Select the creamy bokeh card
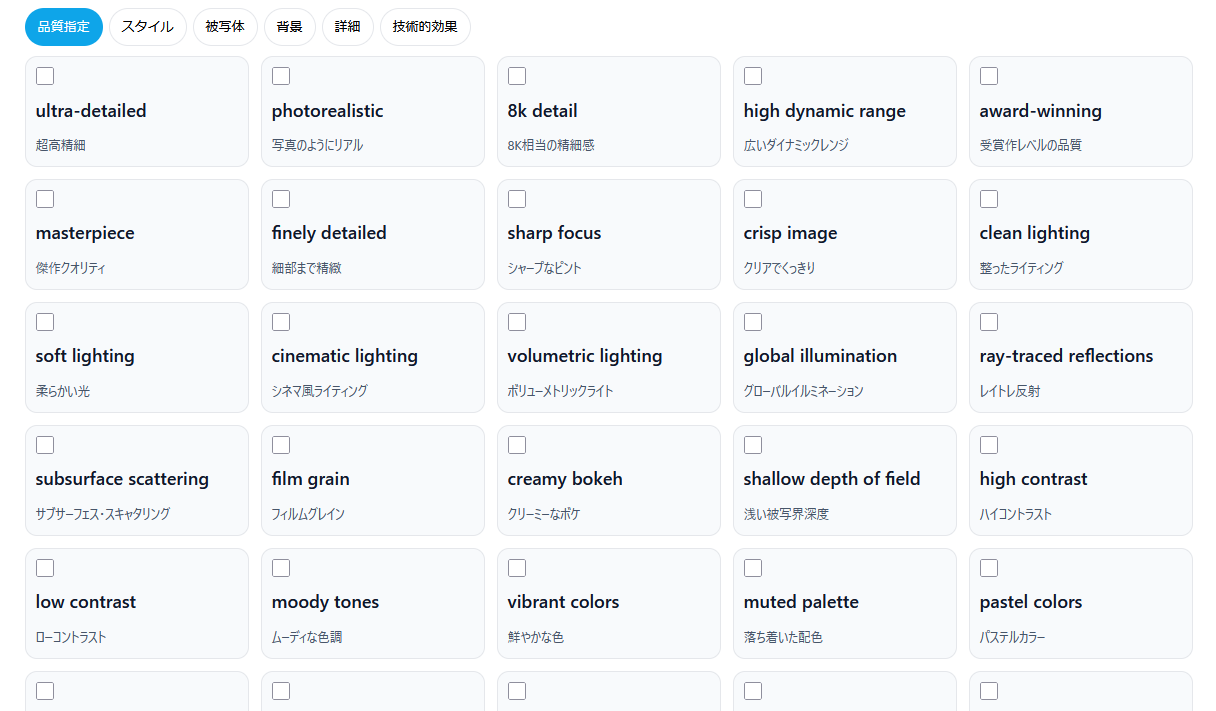The height and width of the screenshot is (711, 1216). tap(608, 481)
